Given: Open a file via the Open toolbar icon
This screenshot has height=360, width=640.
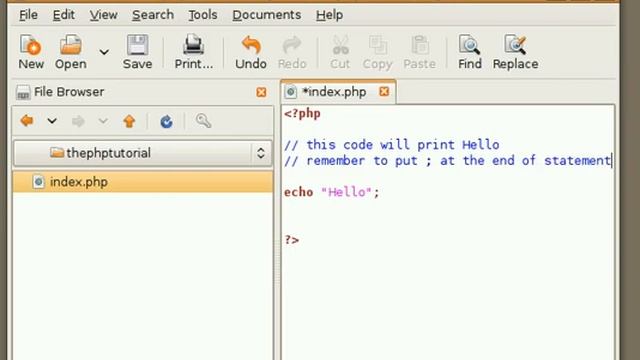Looking at the screenshot, I should point(71,52).
